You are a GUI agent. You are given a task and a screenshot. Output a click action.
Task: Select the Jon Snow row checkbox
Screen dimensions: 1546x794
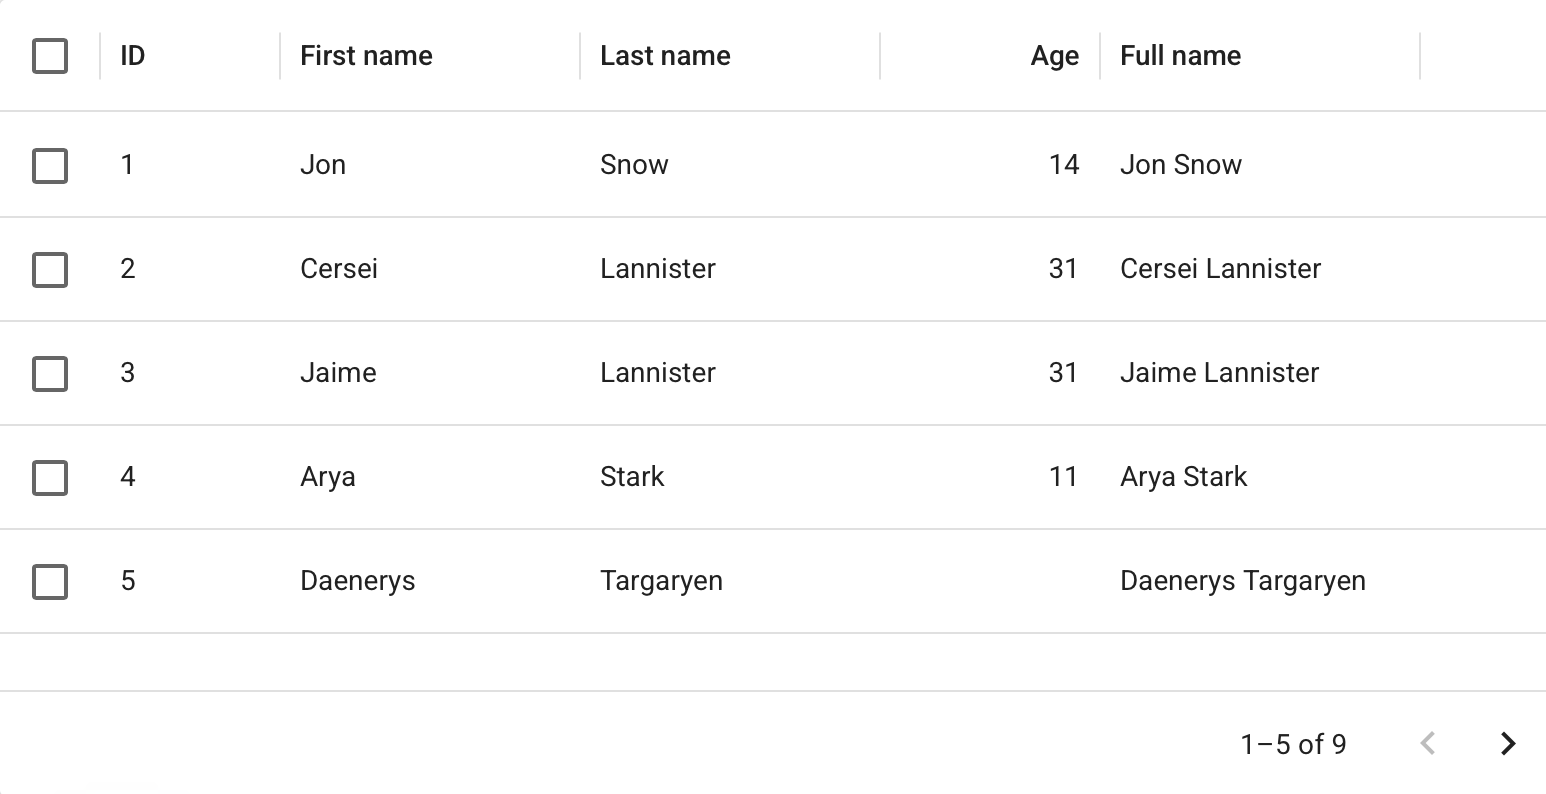click(50, 165)
